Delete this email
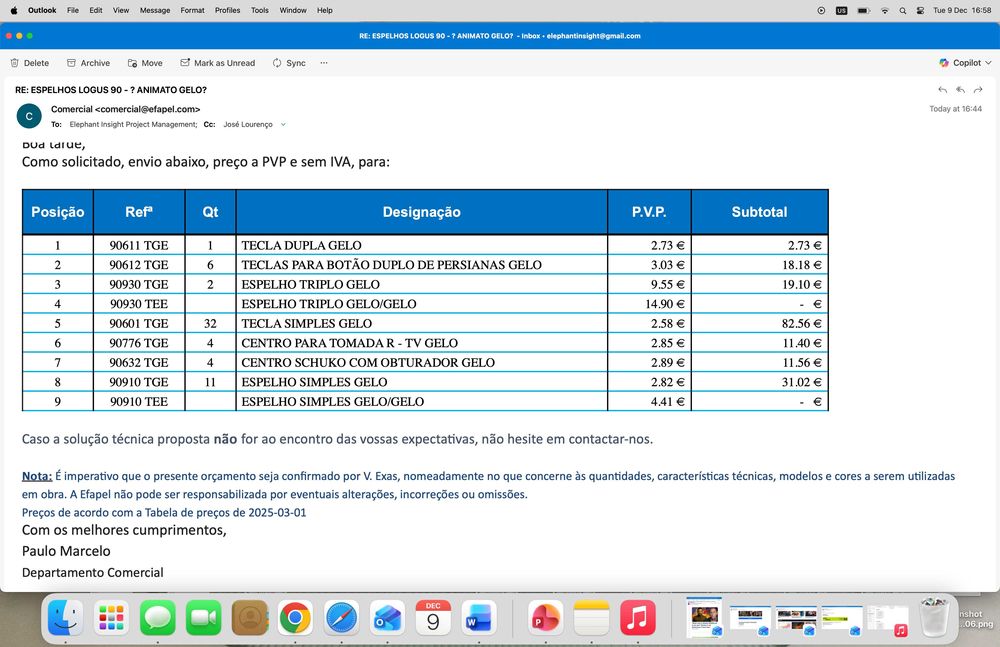 pos(30,63)
